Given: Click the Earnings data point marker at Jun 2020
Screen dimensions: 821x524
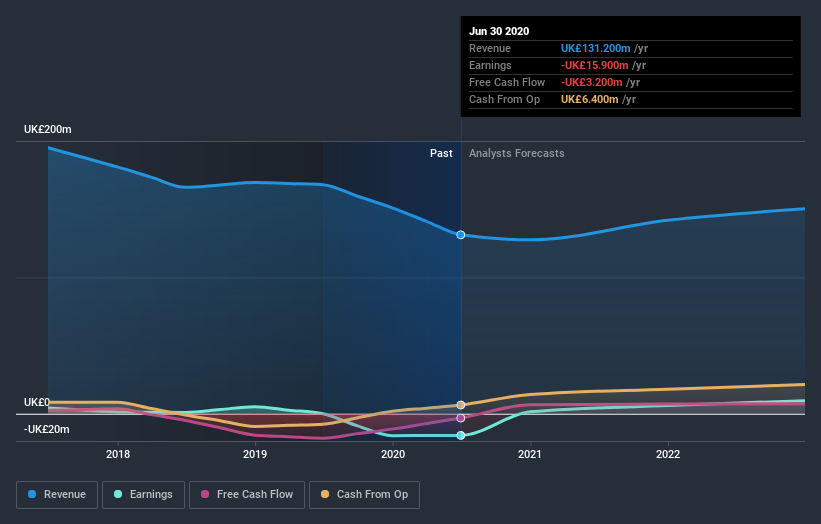Looking at the screenshot, I should (461, 436).
